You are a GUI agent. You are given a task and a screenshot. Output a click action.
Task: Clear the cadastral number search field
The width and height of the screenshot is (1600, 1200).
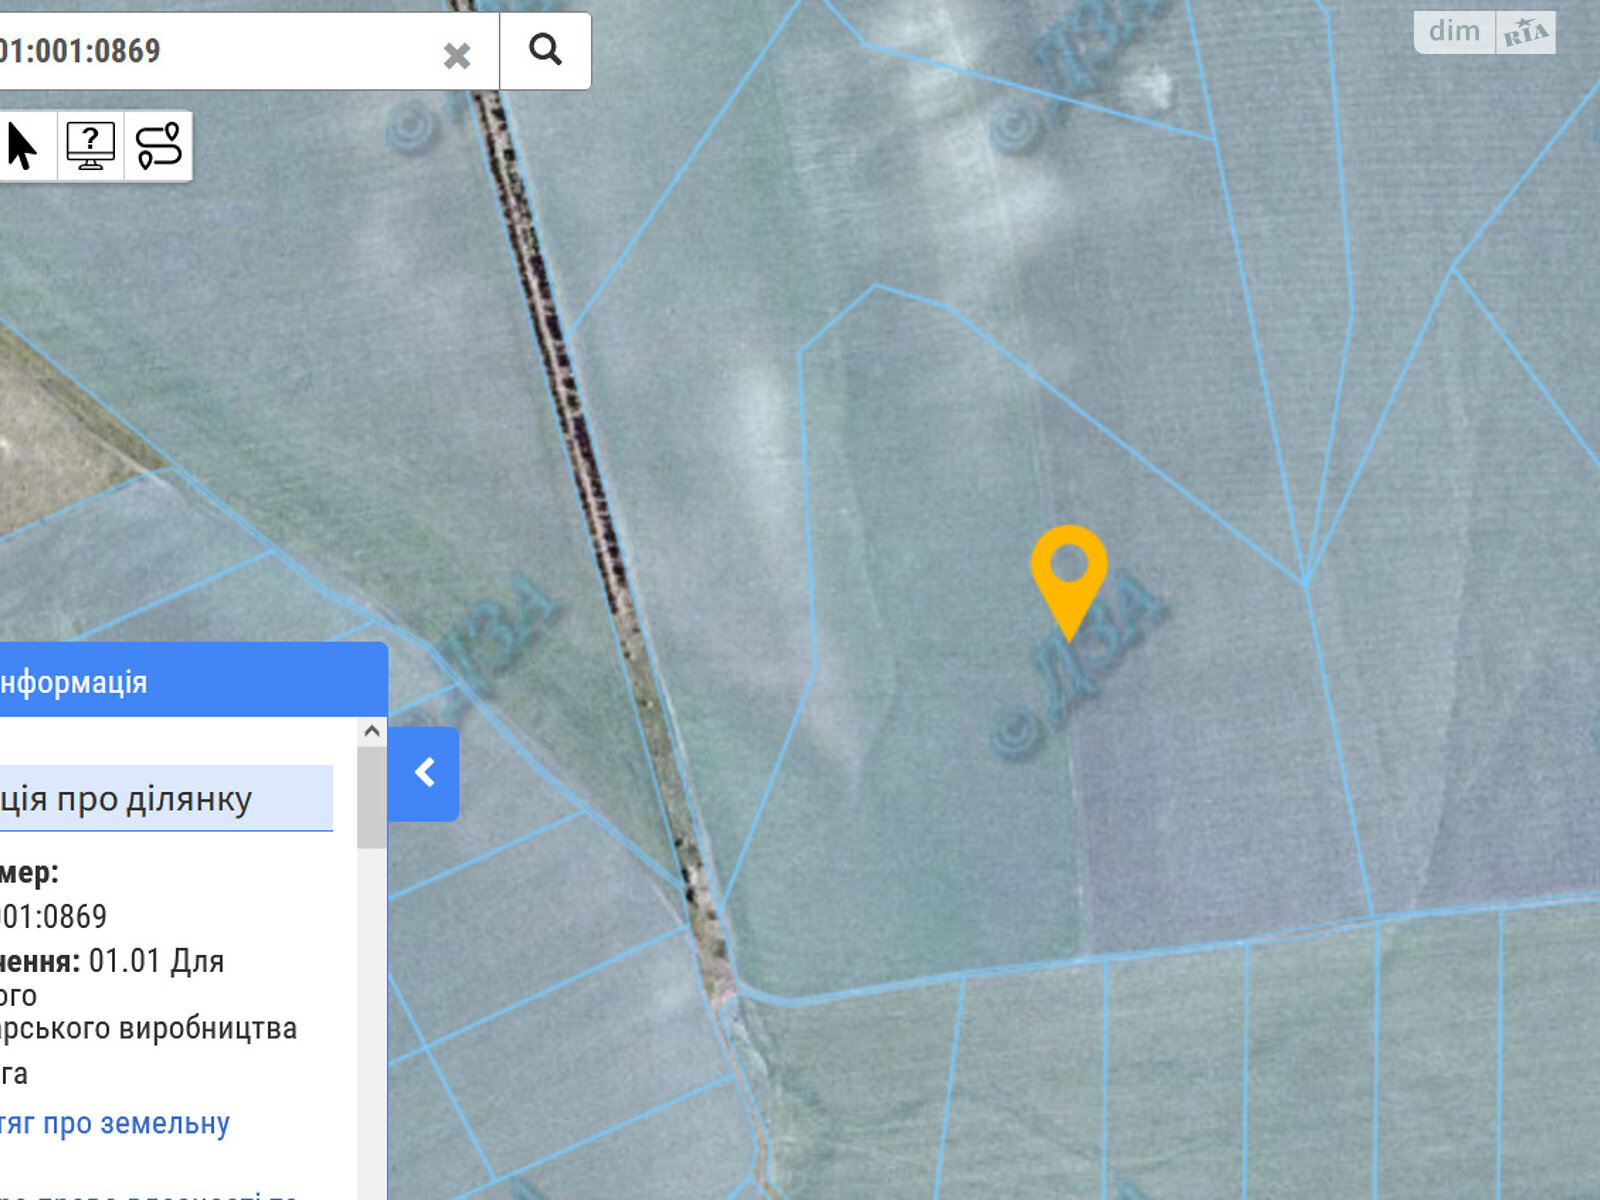point(457,55)
